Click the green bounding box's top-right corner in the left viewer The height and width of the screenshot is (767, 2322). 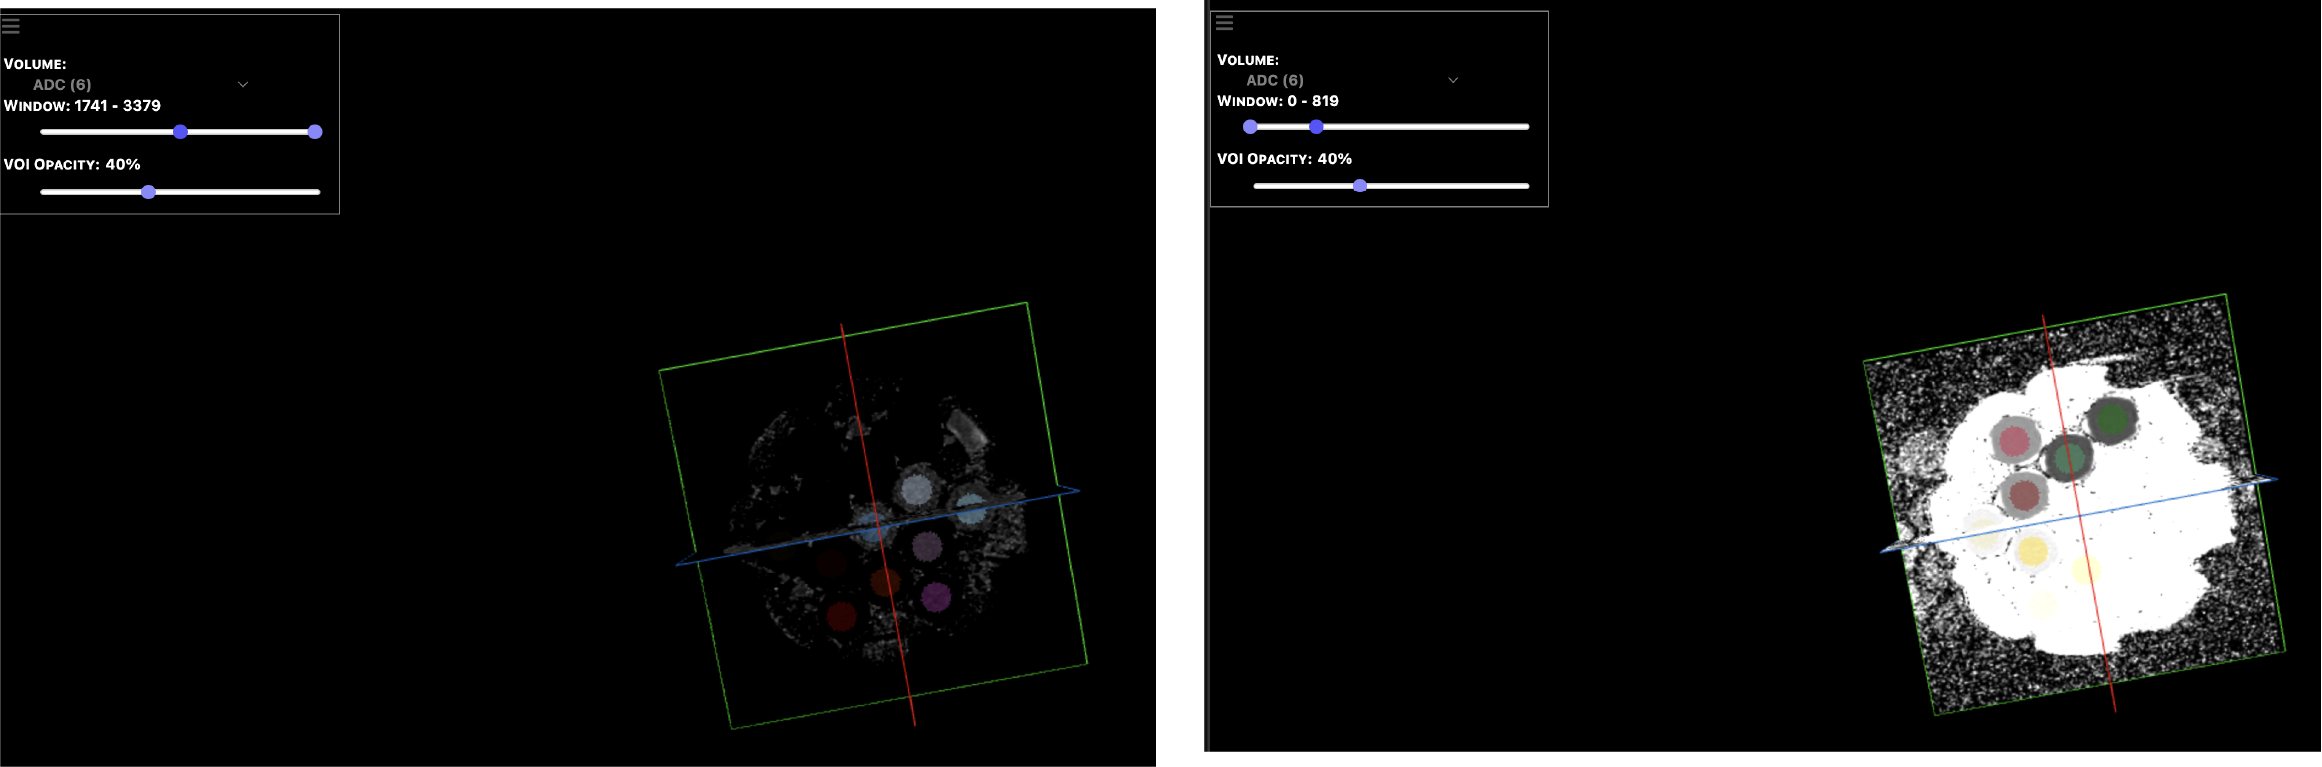pyautogui.click(x=1026, y=303)
